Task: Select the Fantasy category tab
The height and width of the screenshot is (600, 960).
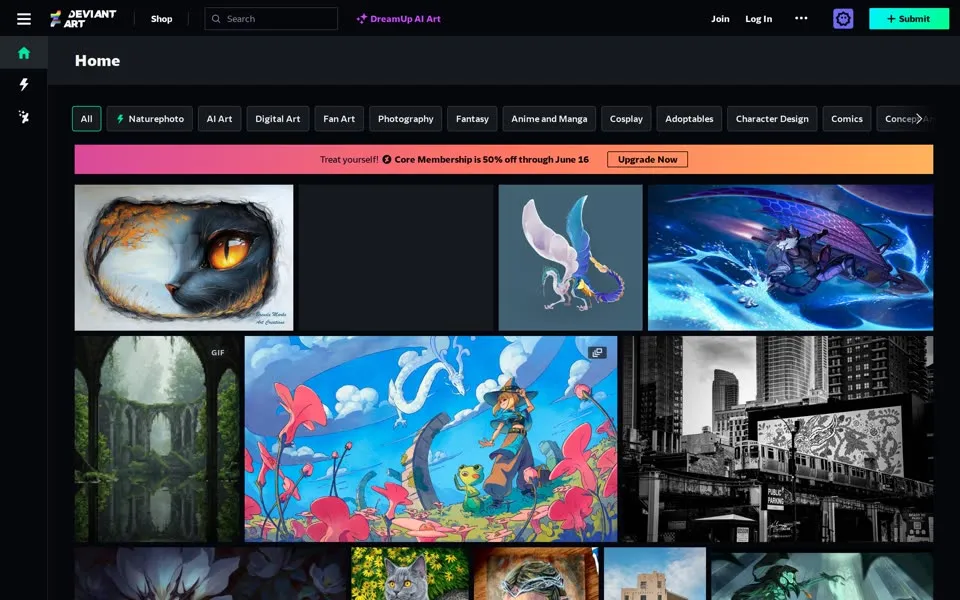Action: (x=472, y=119)
